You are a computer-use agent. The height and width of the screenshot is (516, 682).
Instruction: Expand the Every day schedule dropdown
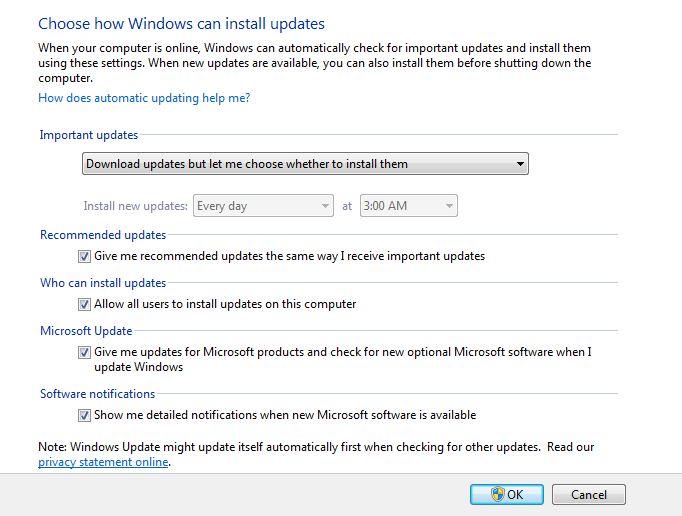coord(263,205)
